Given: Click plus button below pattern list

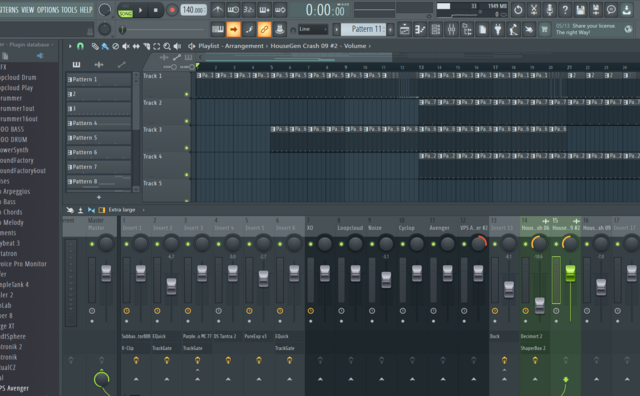Looking at the screenshot, I should coord(99,197).
